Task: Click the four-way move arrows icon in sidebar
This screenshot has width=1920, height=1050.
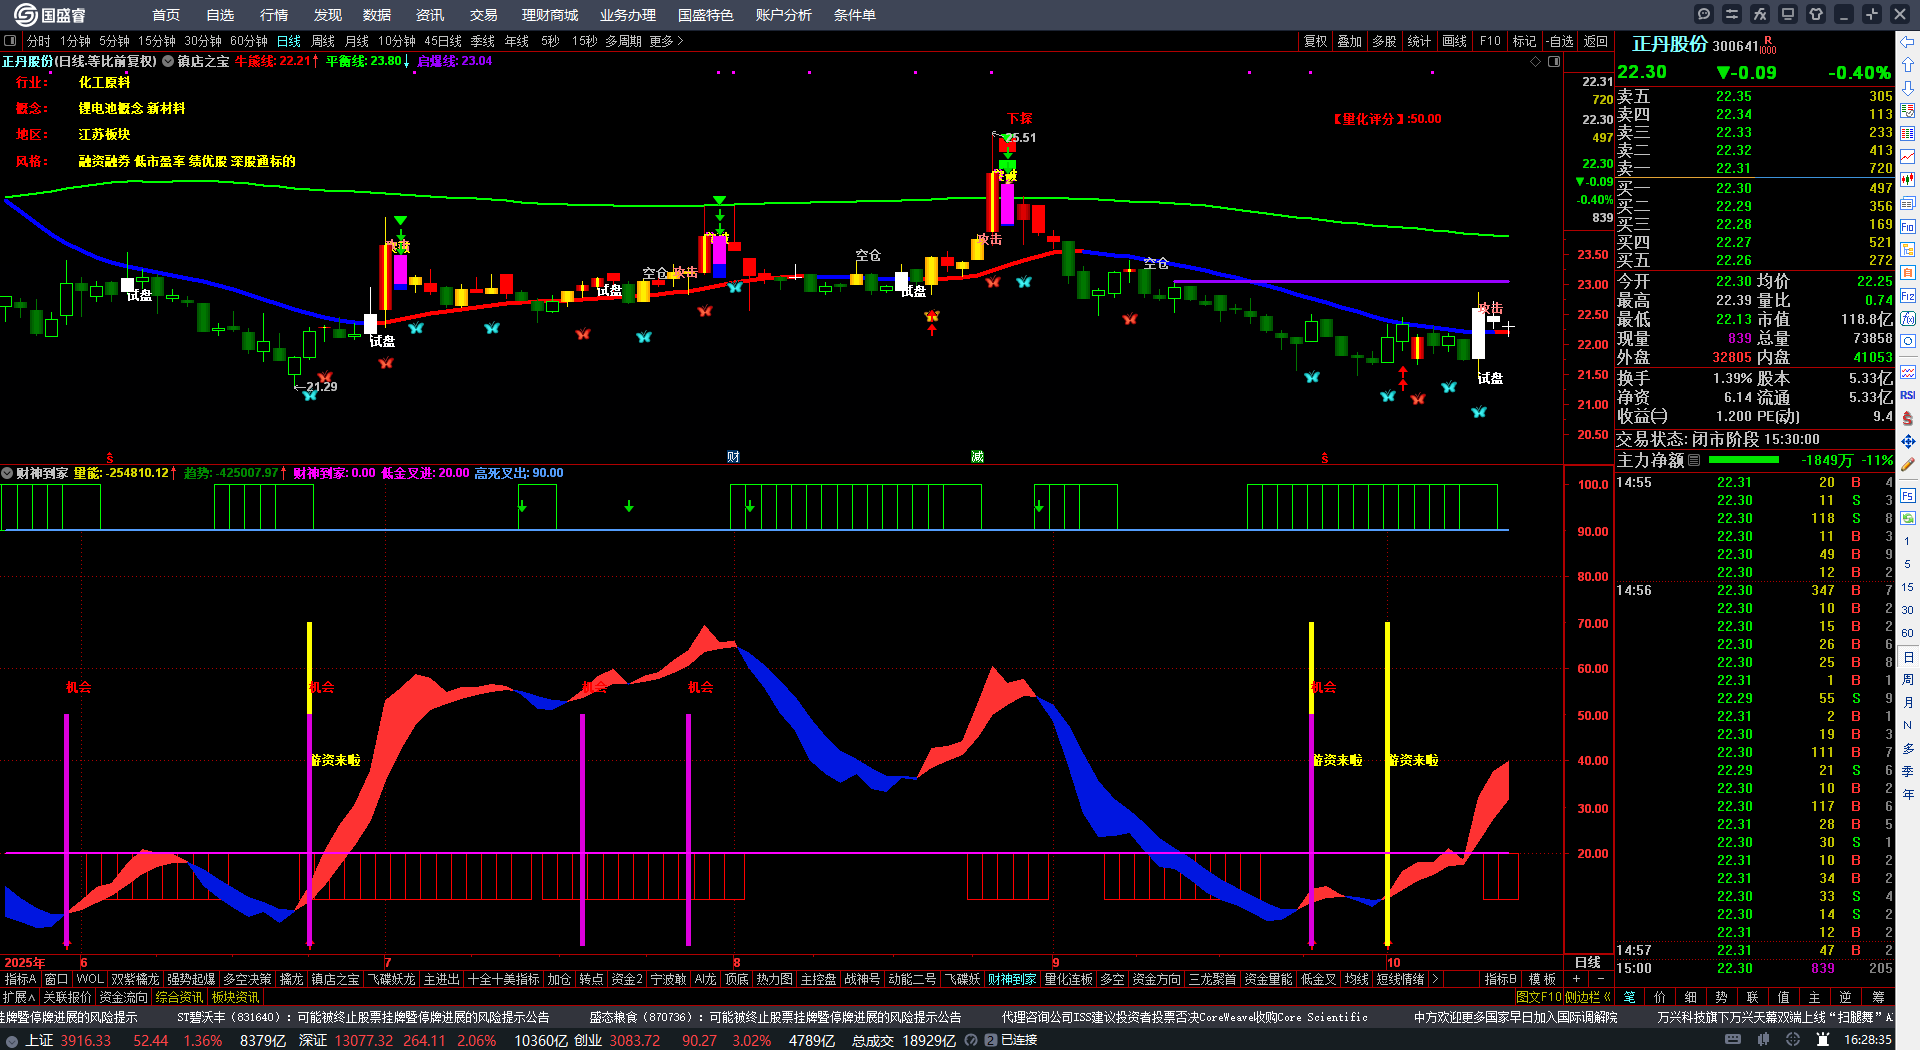Action: click(1908, 441)
